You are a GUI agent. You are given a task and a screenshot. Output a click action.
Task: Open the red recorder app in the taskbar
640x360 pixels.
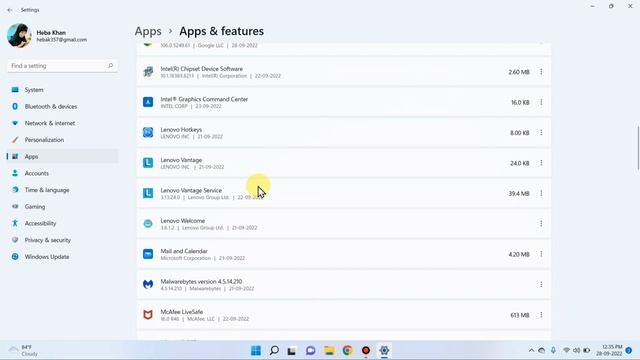point(366,351)
